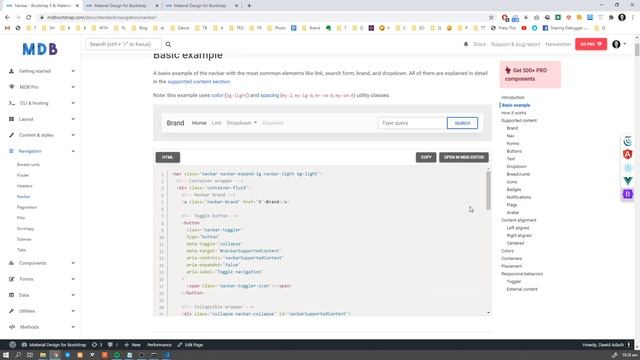Click the browser reload icon

click(x=29, y=18)
